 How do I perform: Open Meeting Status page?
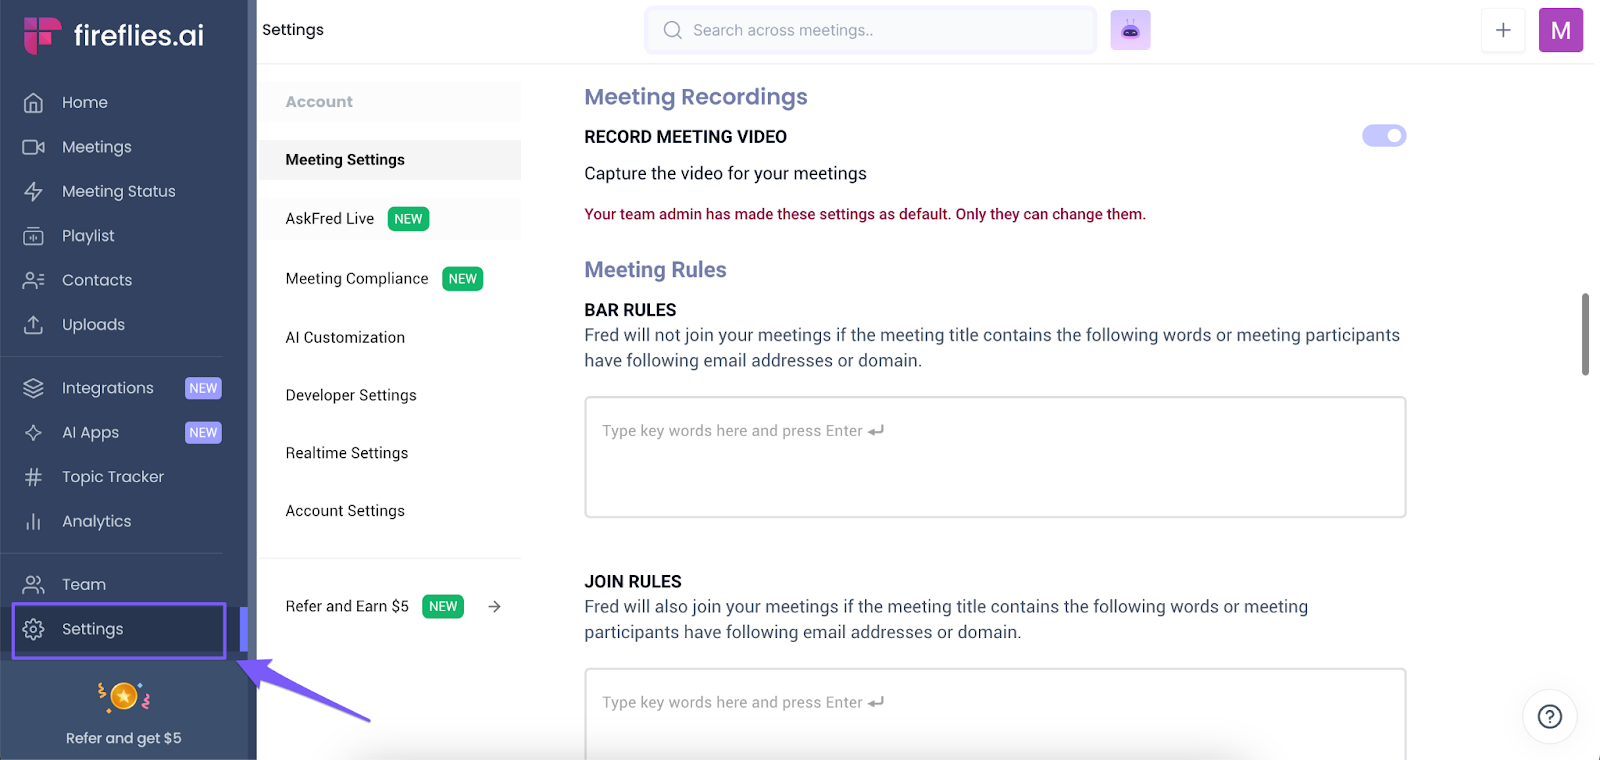(119, 191)
